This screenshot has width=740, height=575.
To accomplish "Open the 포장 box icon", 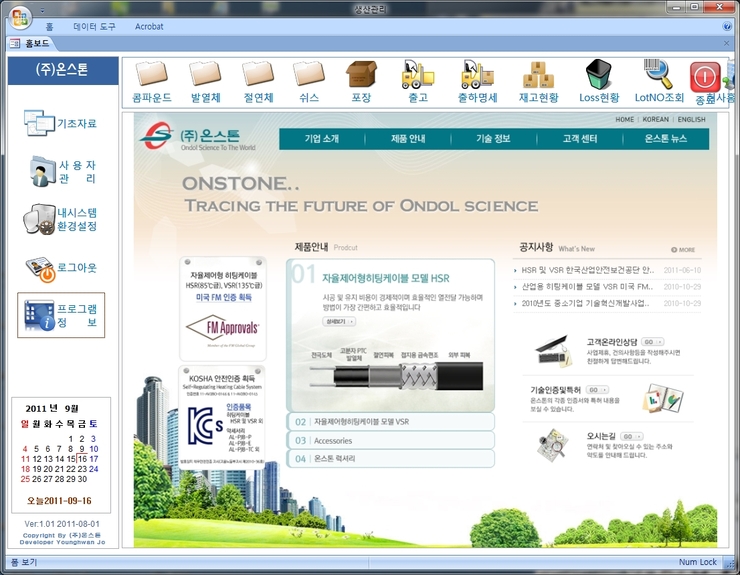I will coord(362,75).
